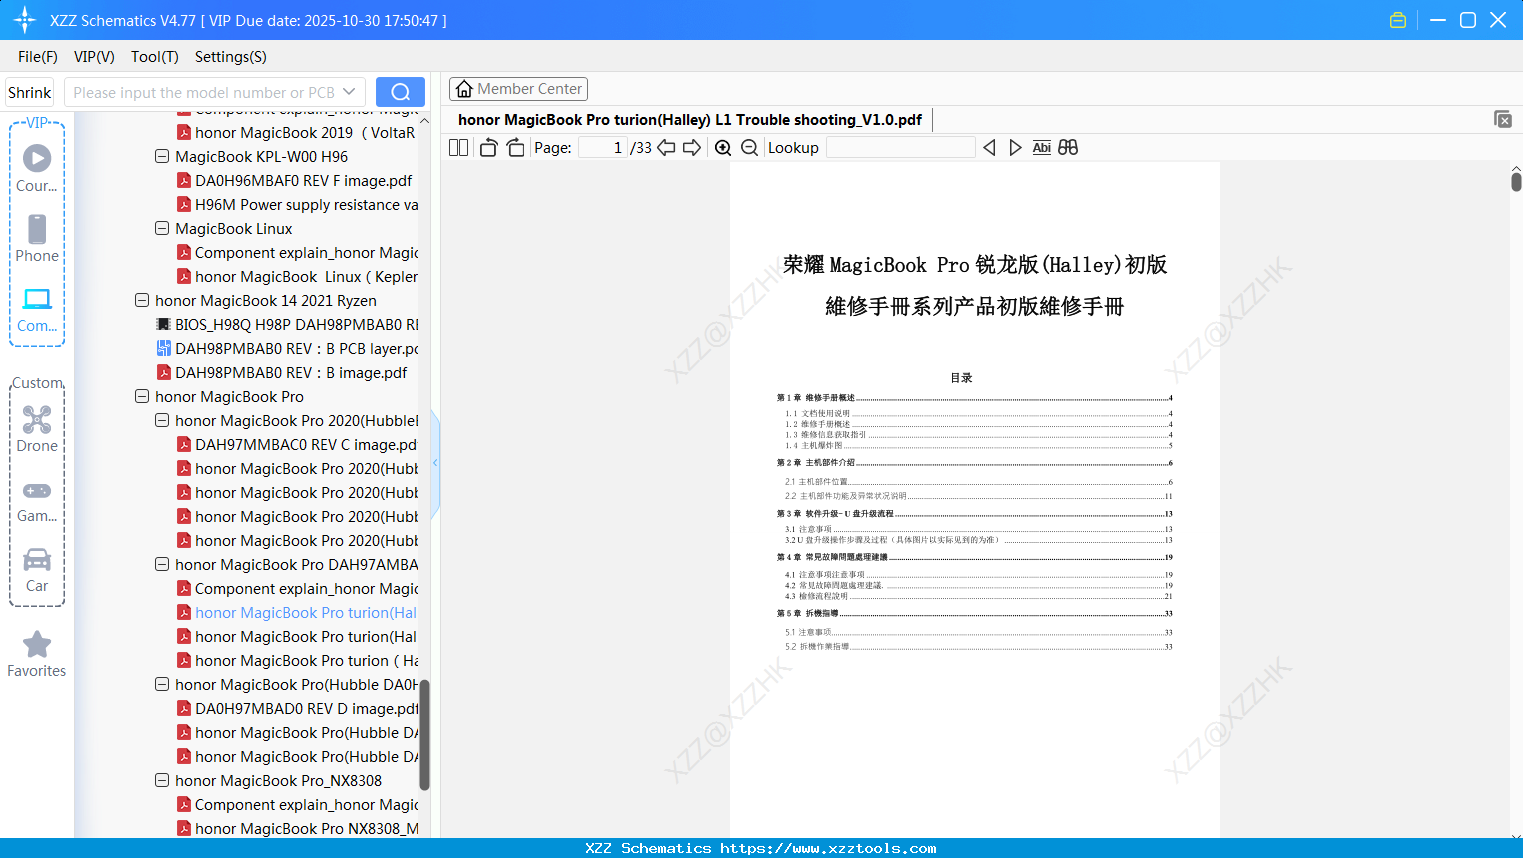Focus the Lookup text field

(x=900, y=148)
